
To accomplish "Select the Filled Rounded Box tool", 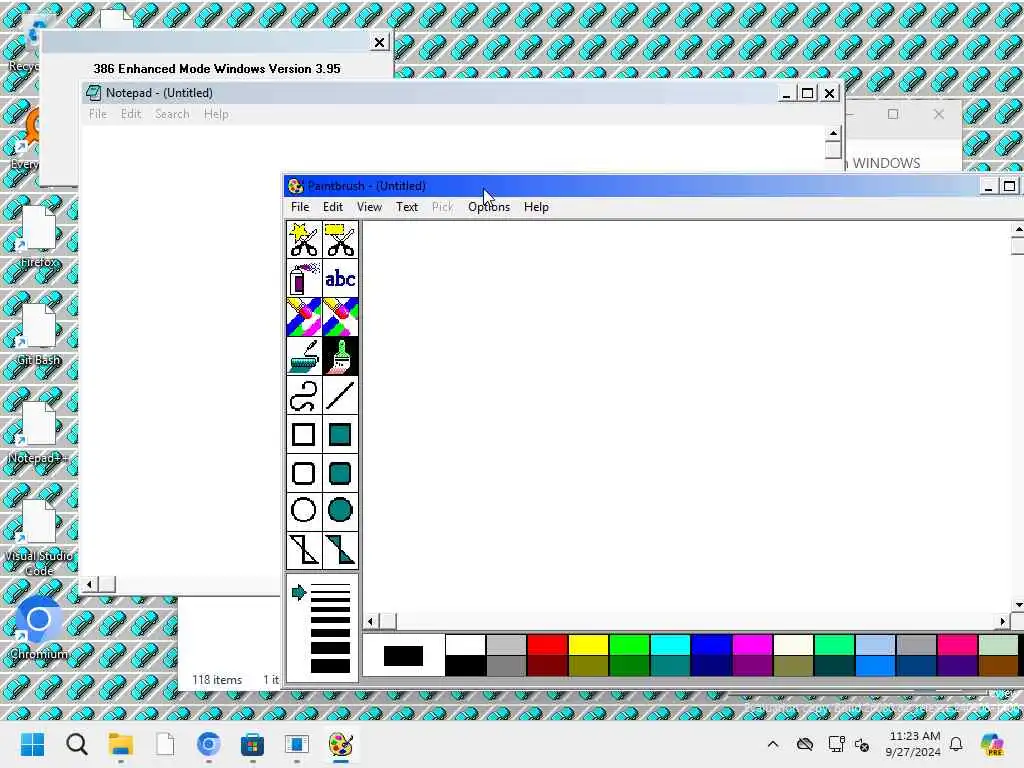I will point(340,473).
